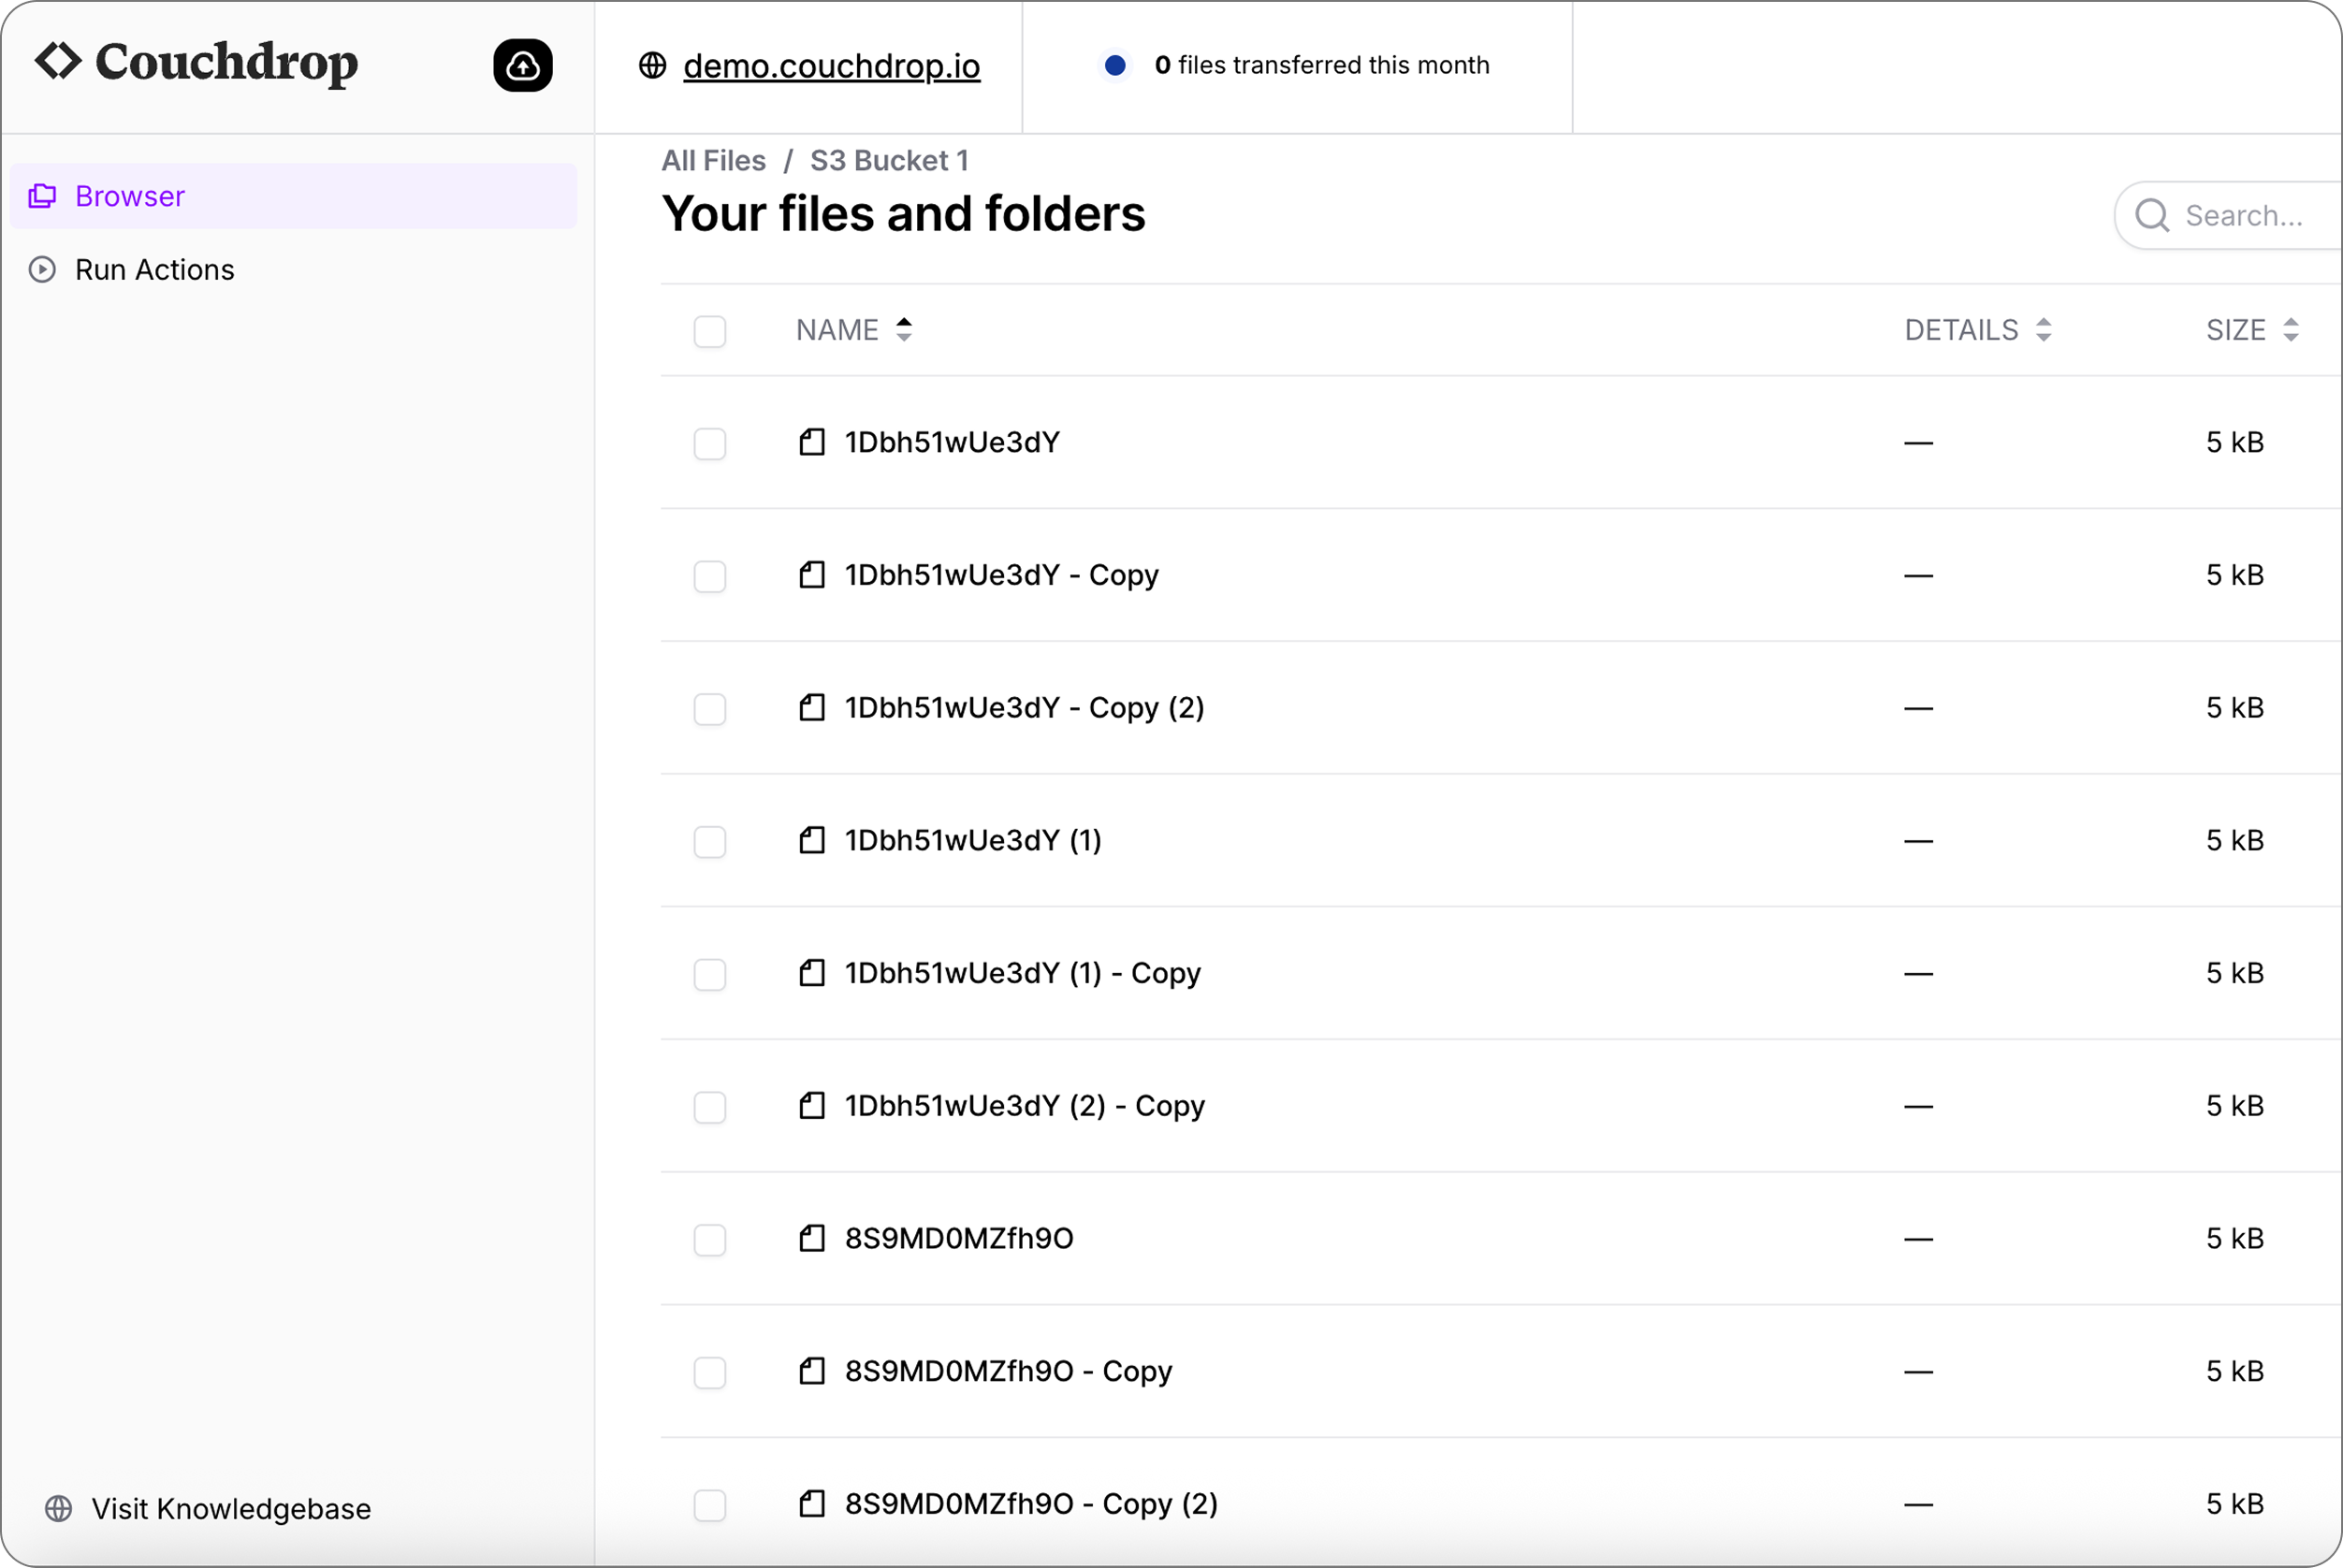Sort by the NAME column arrows
This screenshot has height=1568, width=2343.
(x=904, y=330)
